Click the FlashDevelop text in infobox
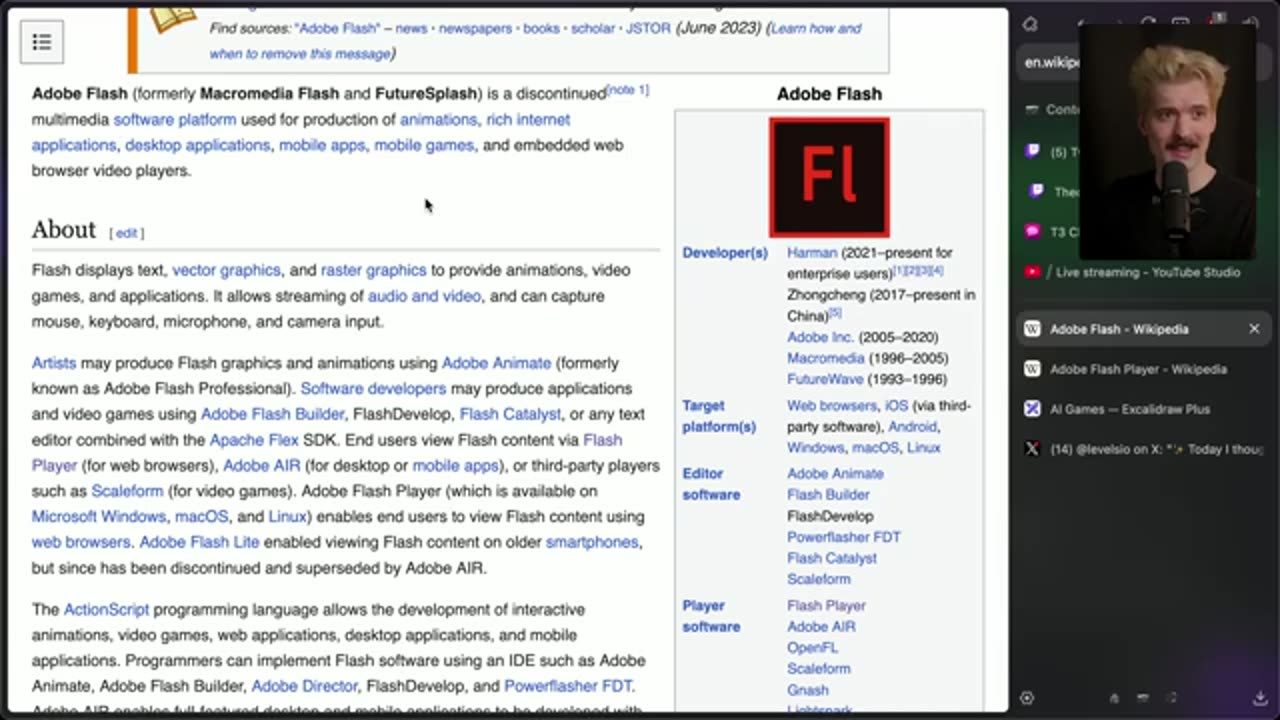This screenshot has height=720, width=1280. [830, 516]
